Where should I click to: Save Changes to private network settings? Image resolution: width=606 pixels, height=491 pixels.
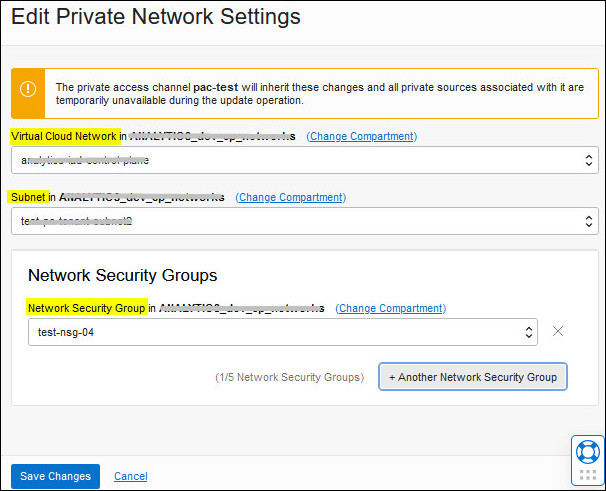pyautogui.click(x=55, y=476)
